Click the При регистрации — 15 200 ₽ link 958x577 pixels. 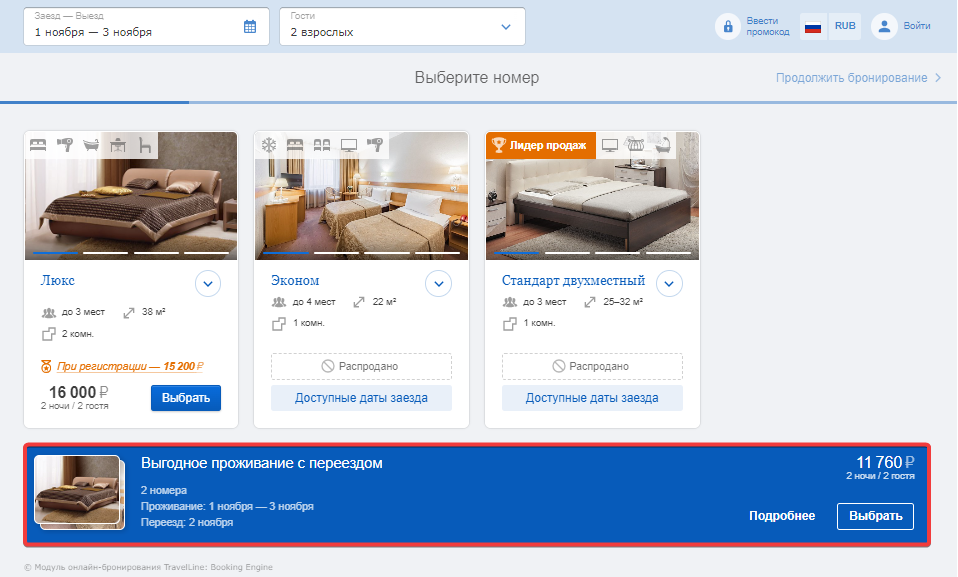pyautogui.click(x=130, y=366)
